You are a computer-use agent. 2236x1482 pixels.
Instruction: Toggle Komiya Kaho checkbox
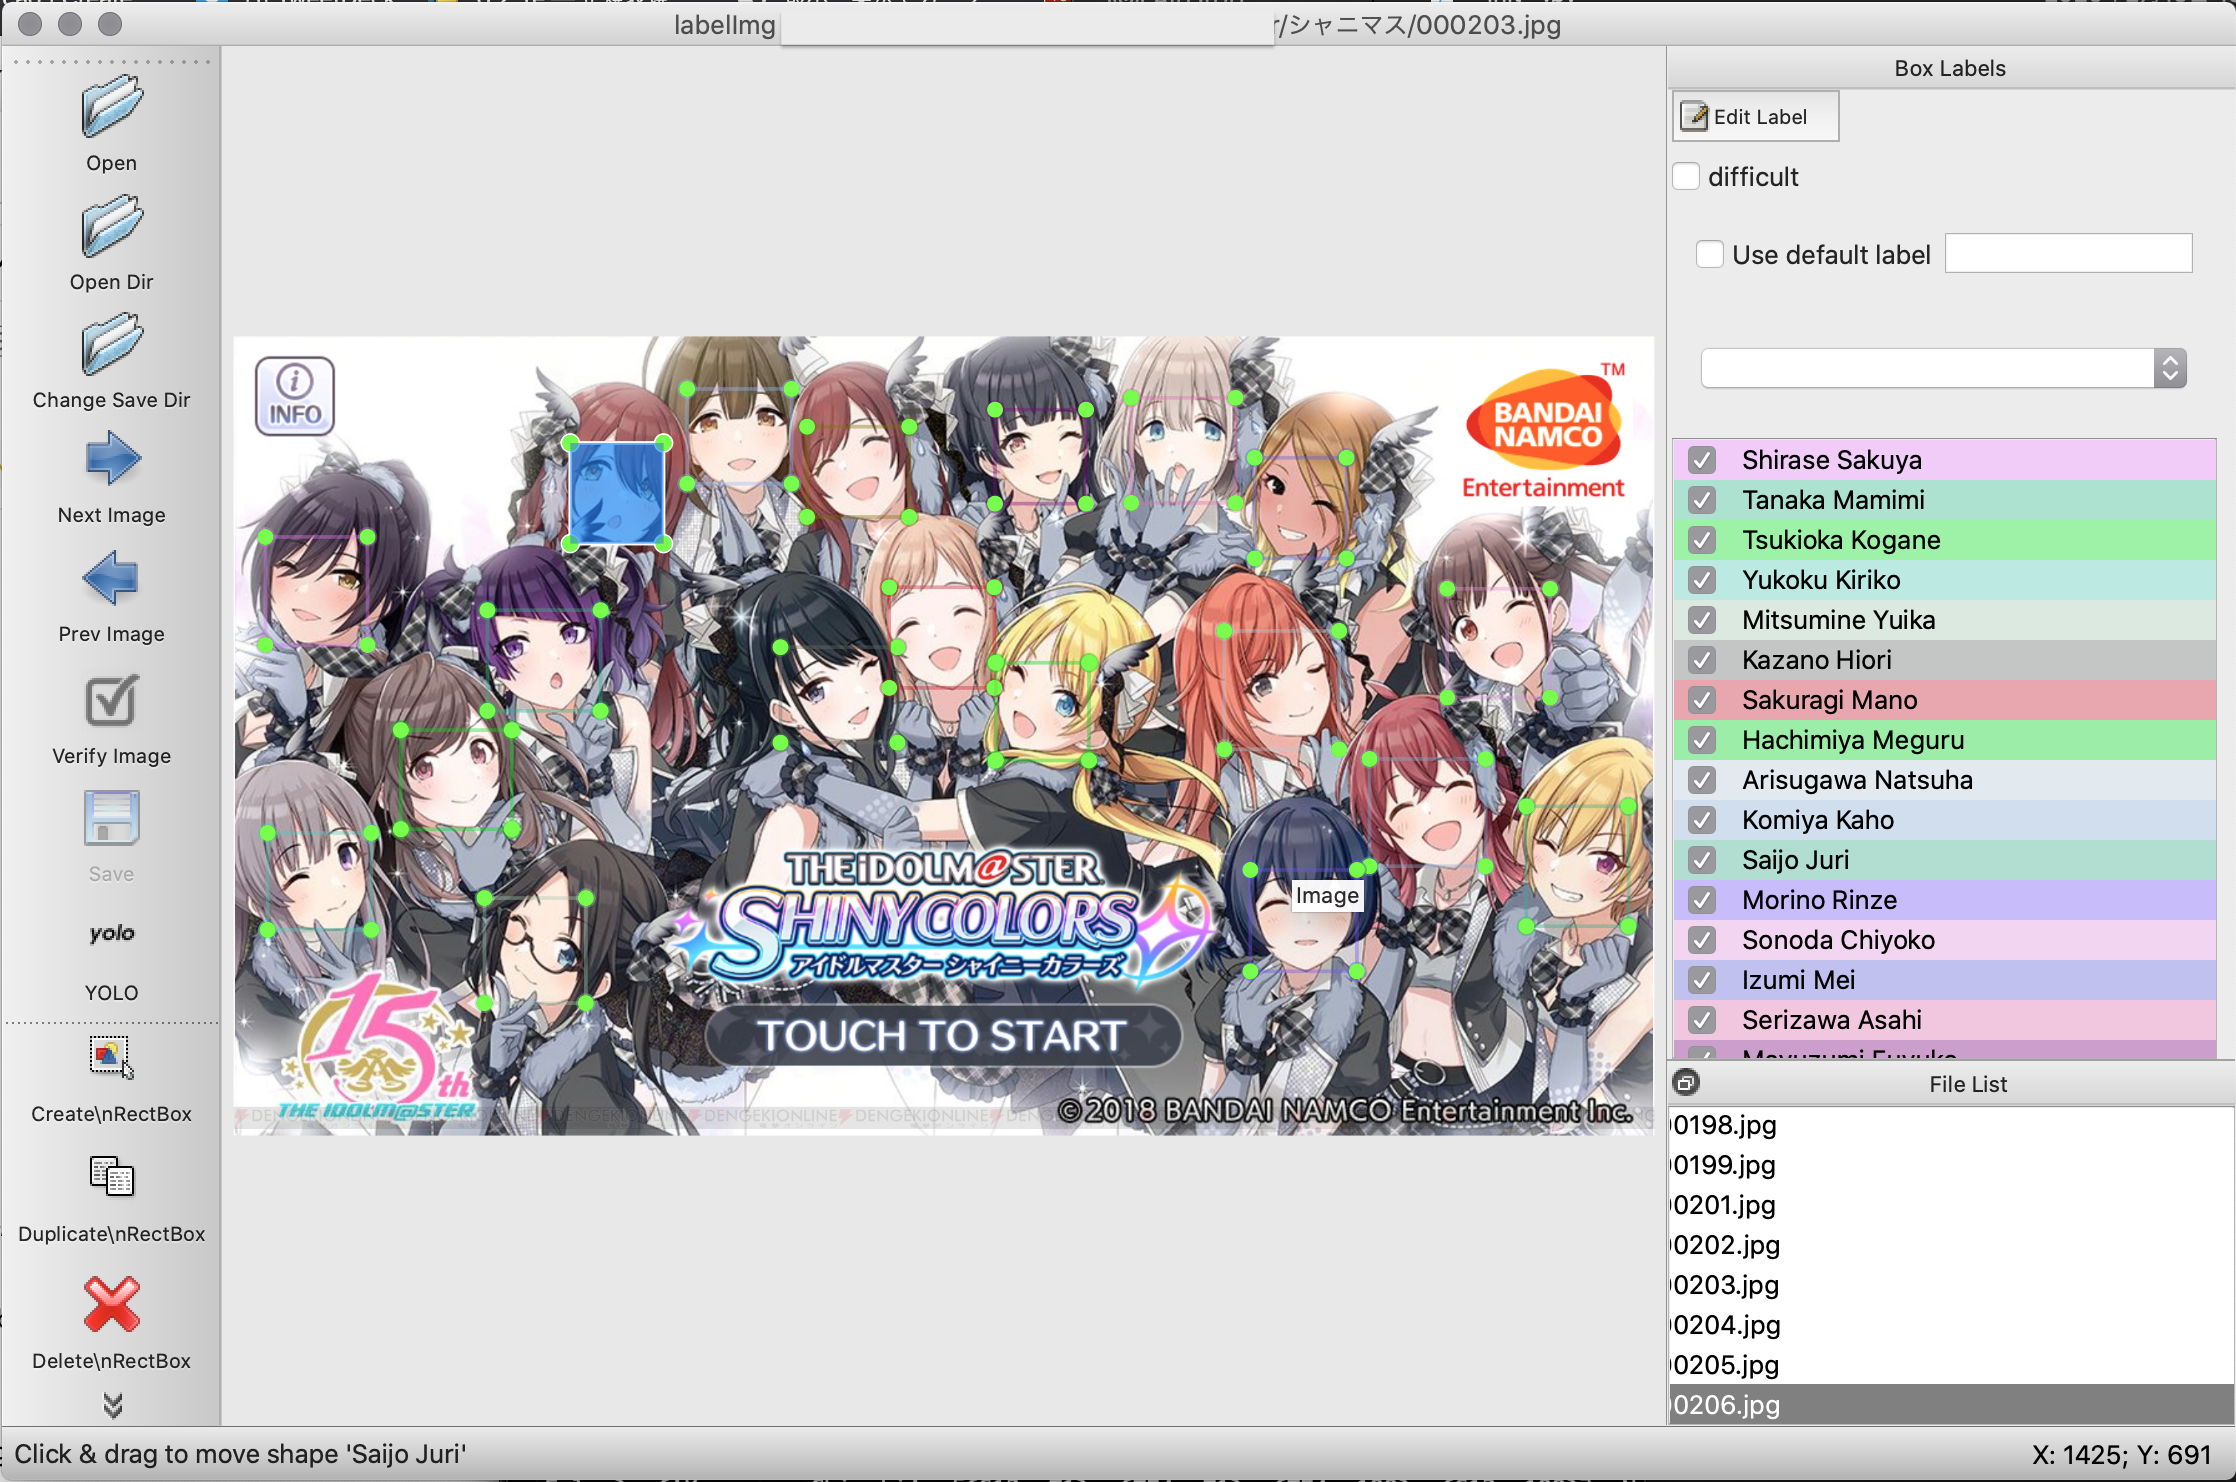click(1701, 820)
